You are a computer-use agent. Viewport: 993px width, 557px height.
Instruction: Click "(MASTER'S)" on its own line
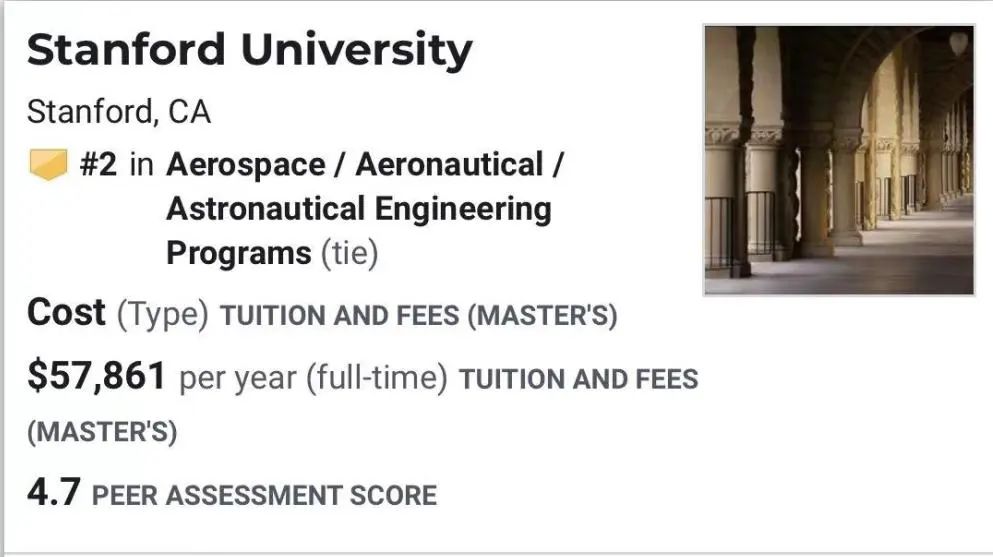[101, 433]
